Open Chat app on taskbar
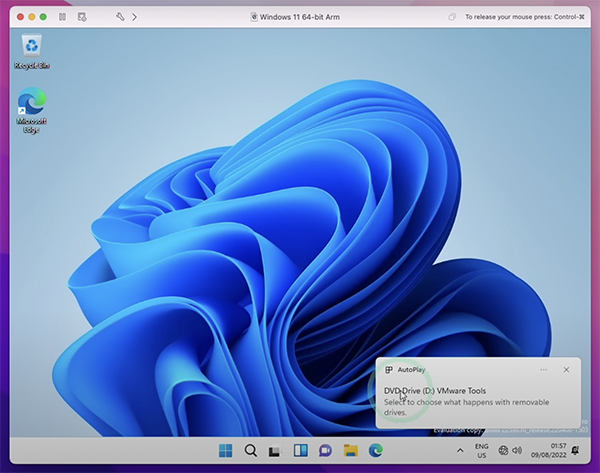 click(326, 450)
